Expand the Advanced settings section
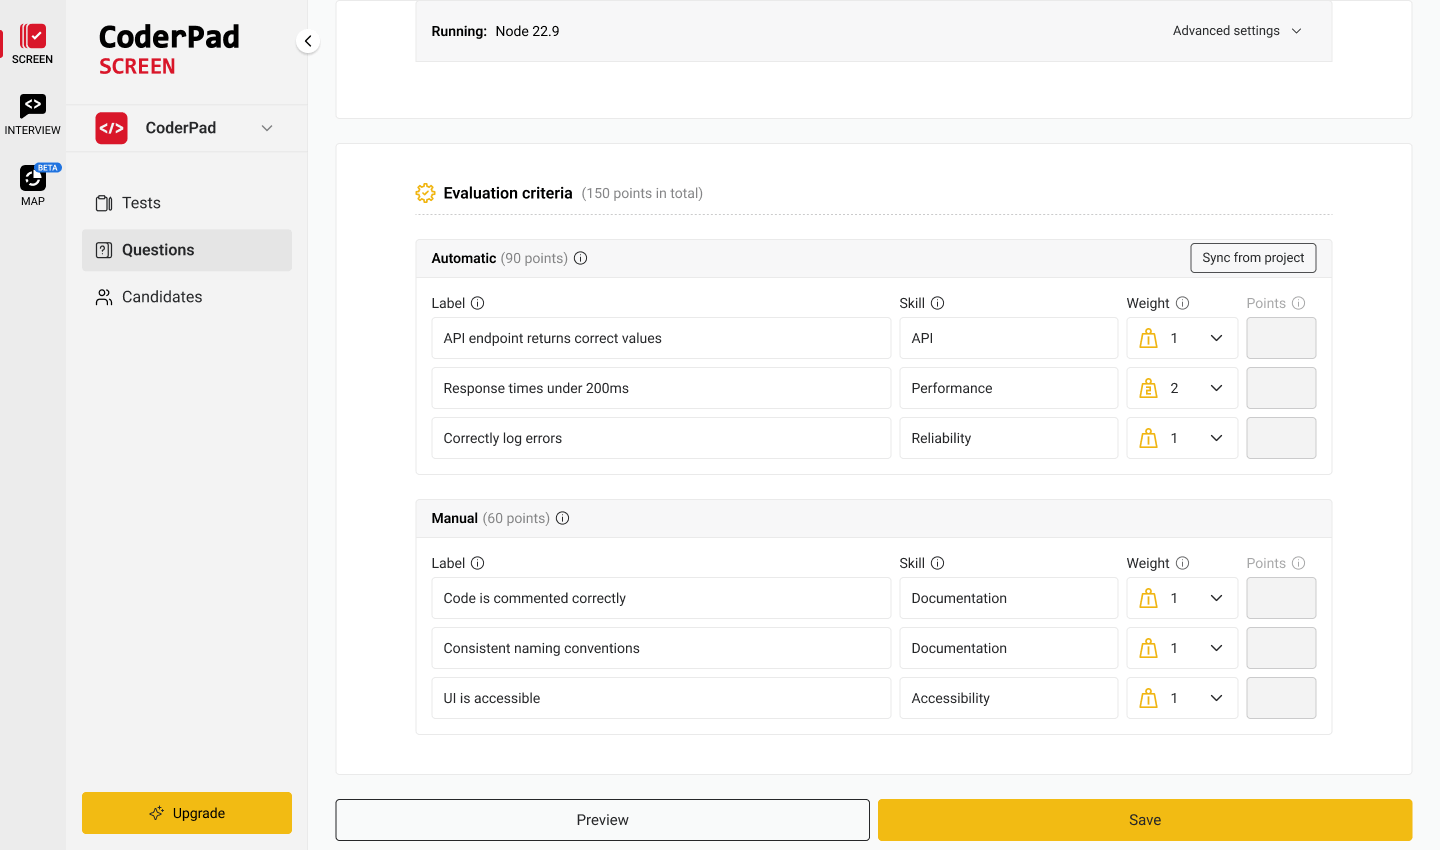 pyautogui.click(x=1237, y=31)
